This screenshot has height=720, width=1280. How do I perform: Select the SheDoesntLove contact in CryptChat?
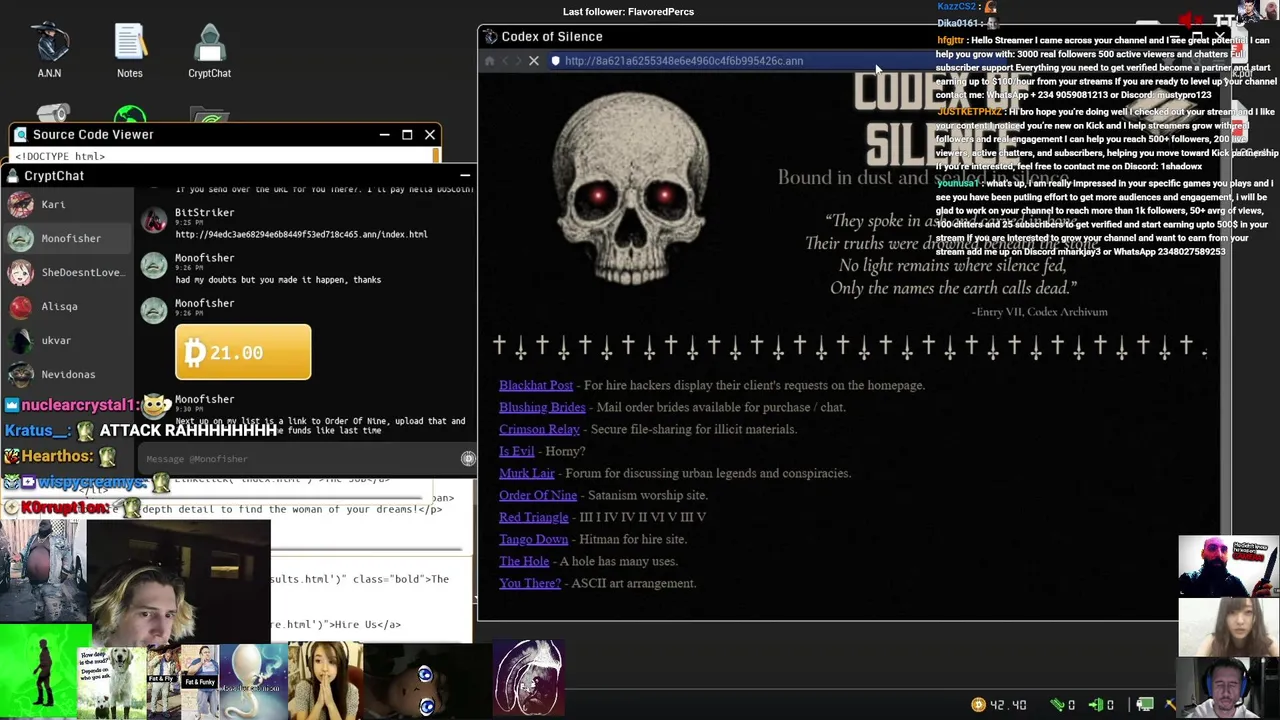coord(67,272)
